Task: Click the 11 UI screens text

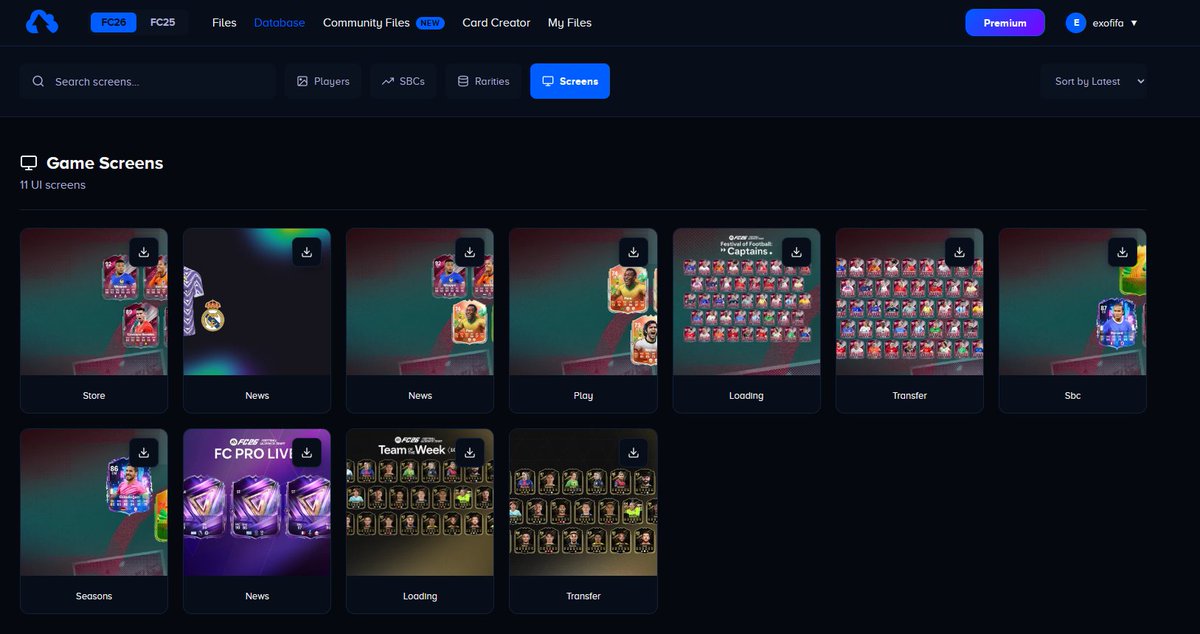Action: pos(53,185)
